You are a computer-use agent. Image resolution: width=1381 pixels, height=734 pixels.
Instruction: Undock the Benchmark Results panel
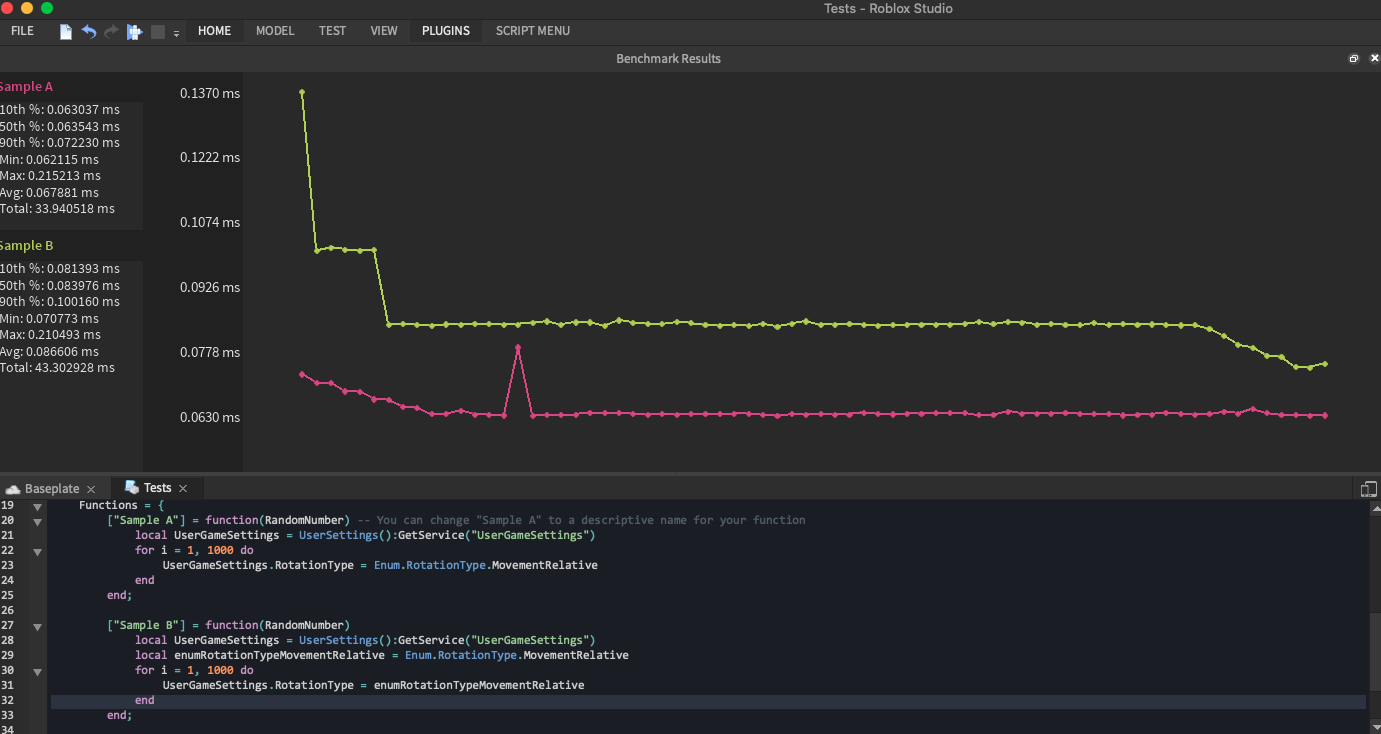(x=1354, y=59)
